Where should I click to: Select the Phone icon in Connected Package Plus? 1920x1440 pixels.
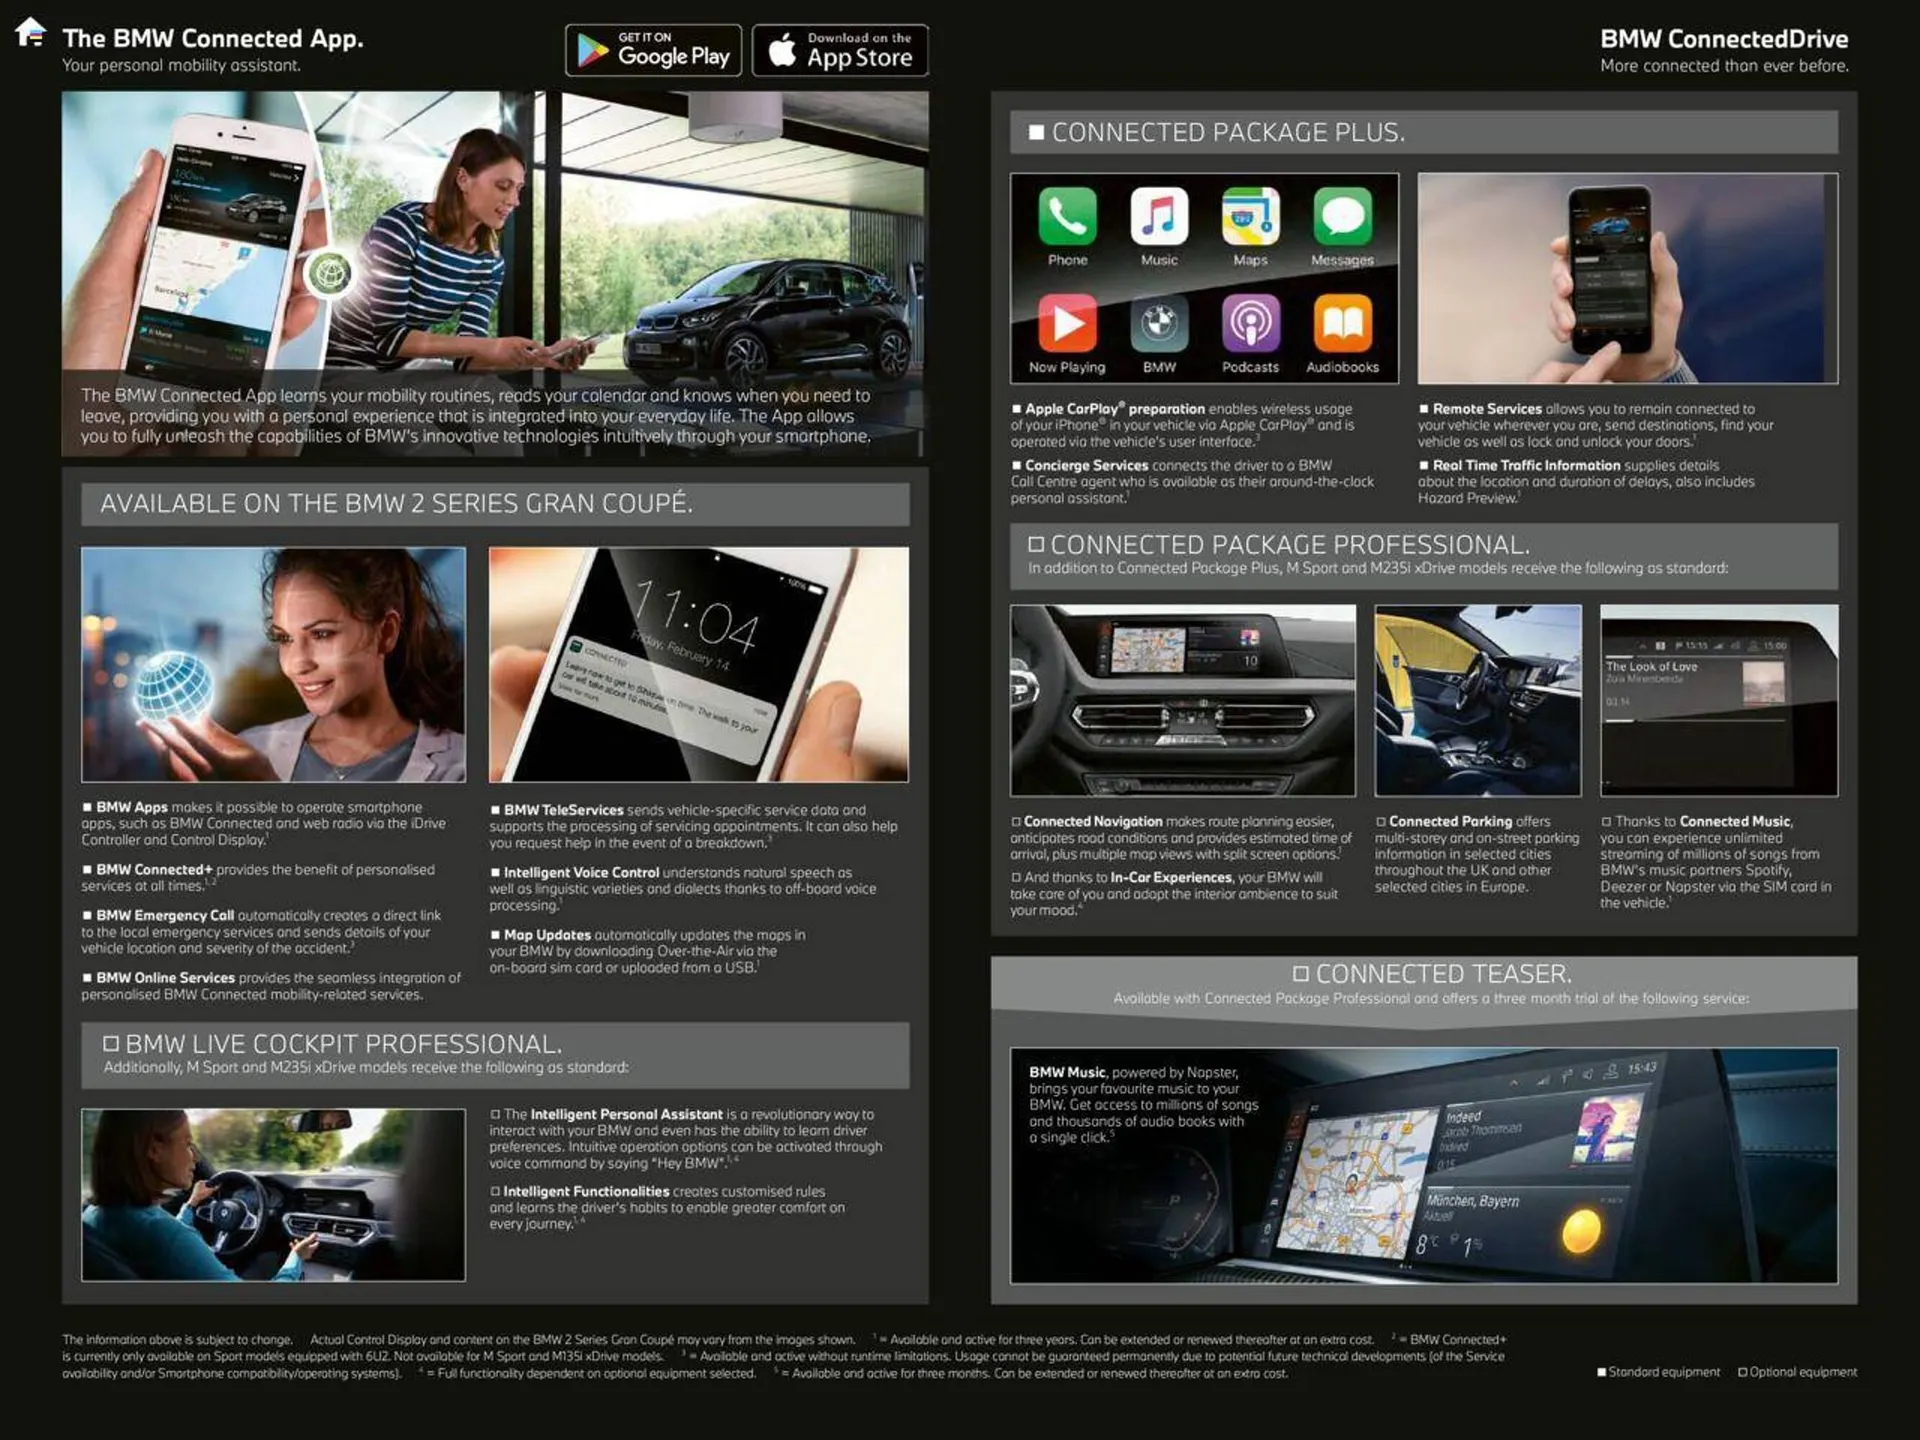point(1066,219)
